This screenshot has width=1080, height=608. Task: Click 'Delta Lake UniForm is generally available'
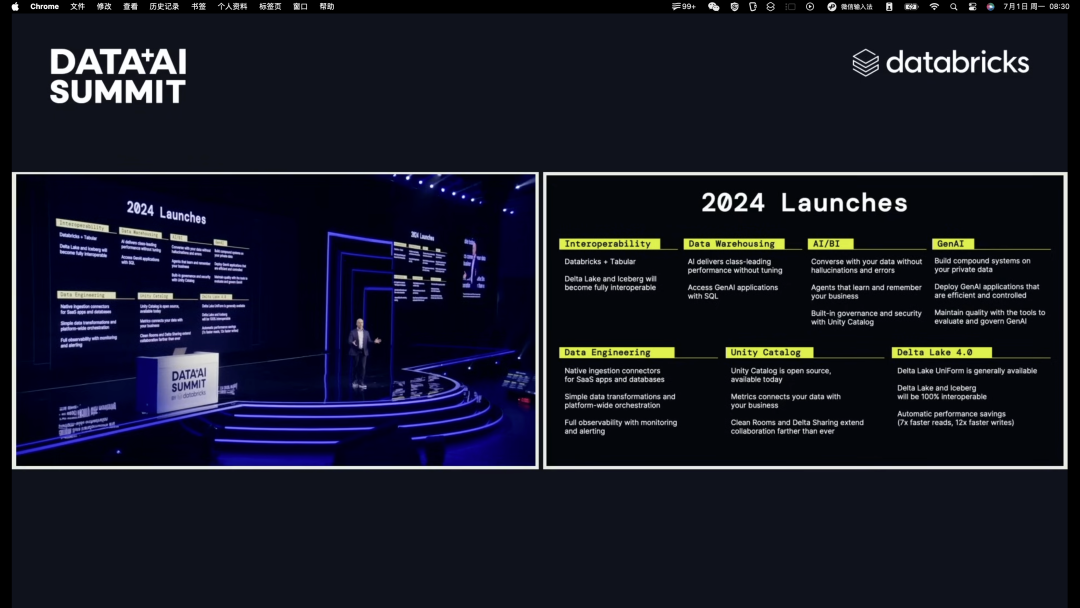[966, 370]
